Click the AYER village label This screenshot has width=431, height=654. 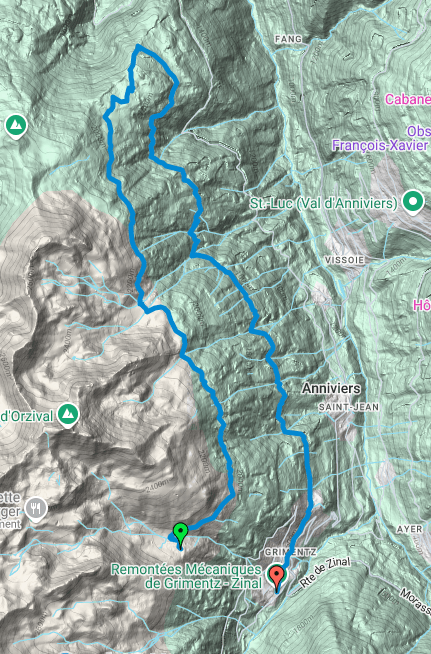(x=409, y=529)
